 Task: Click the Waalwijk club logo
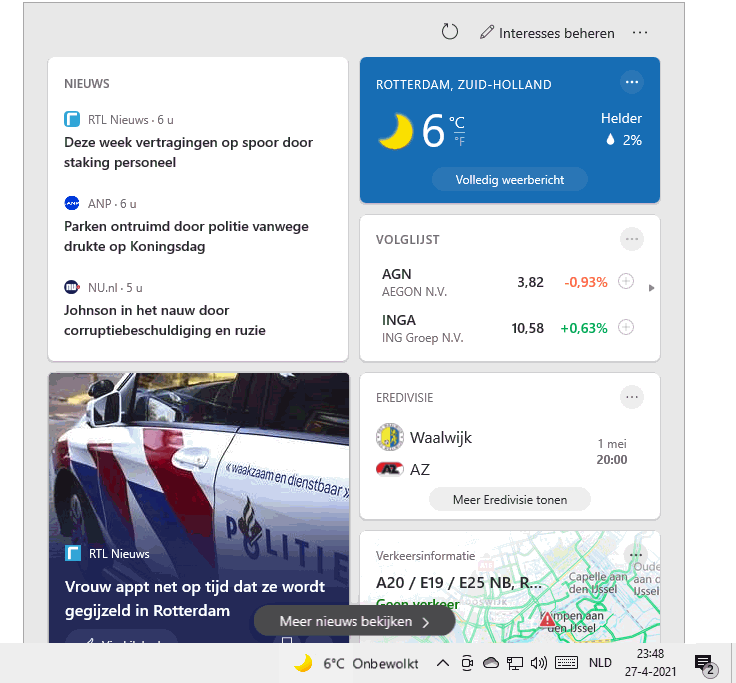pyautogui.click(x=390, y=437)
